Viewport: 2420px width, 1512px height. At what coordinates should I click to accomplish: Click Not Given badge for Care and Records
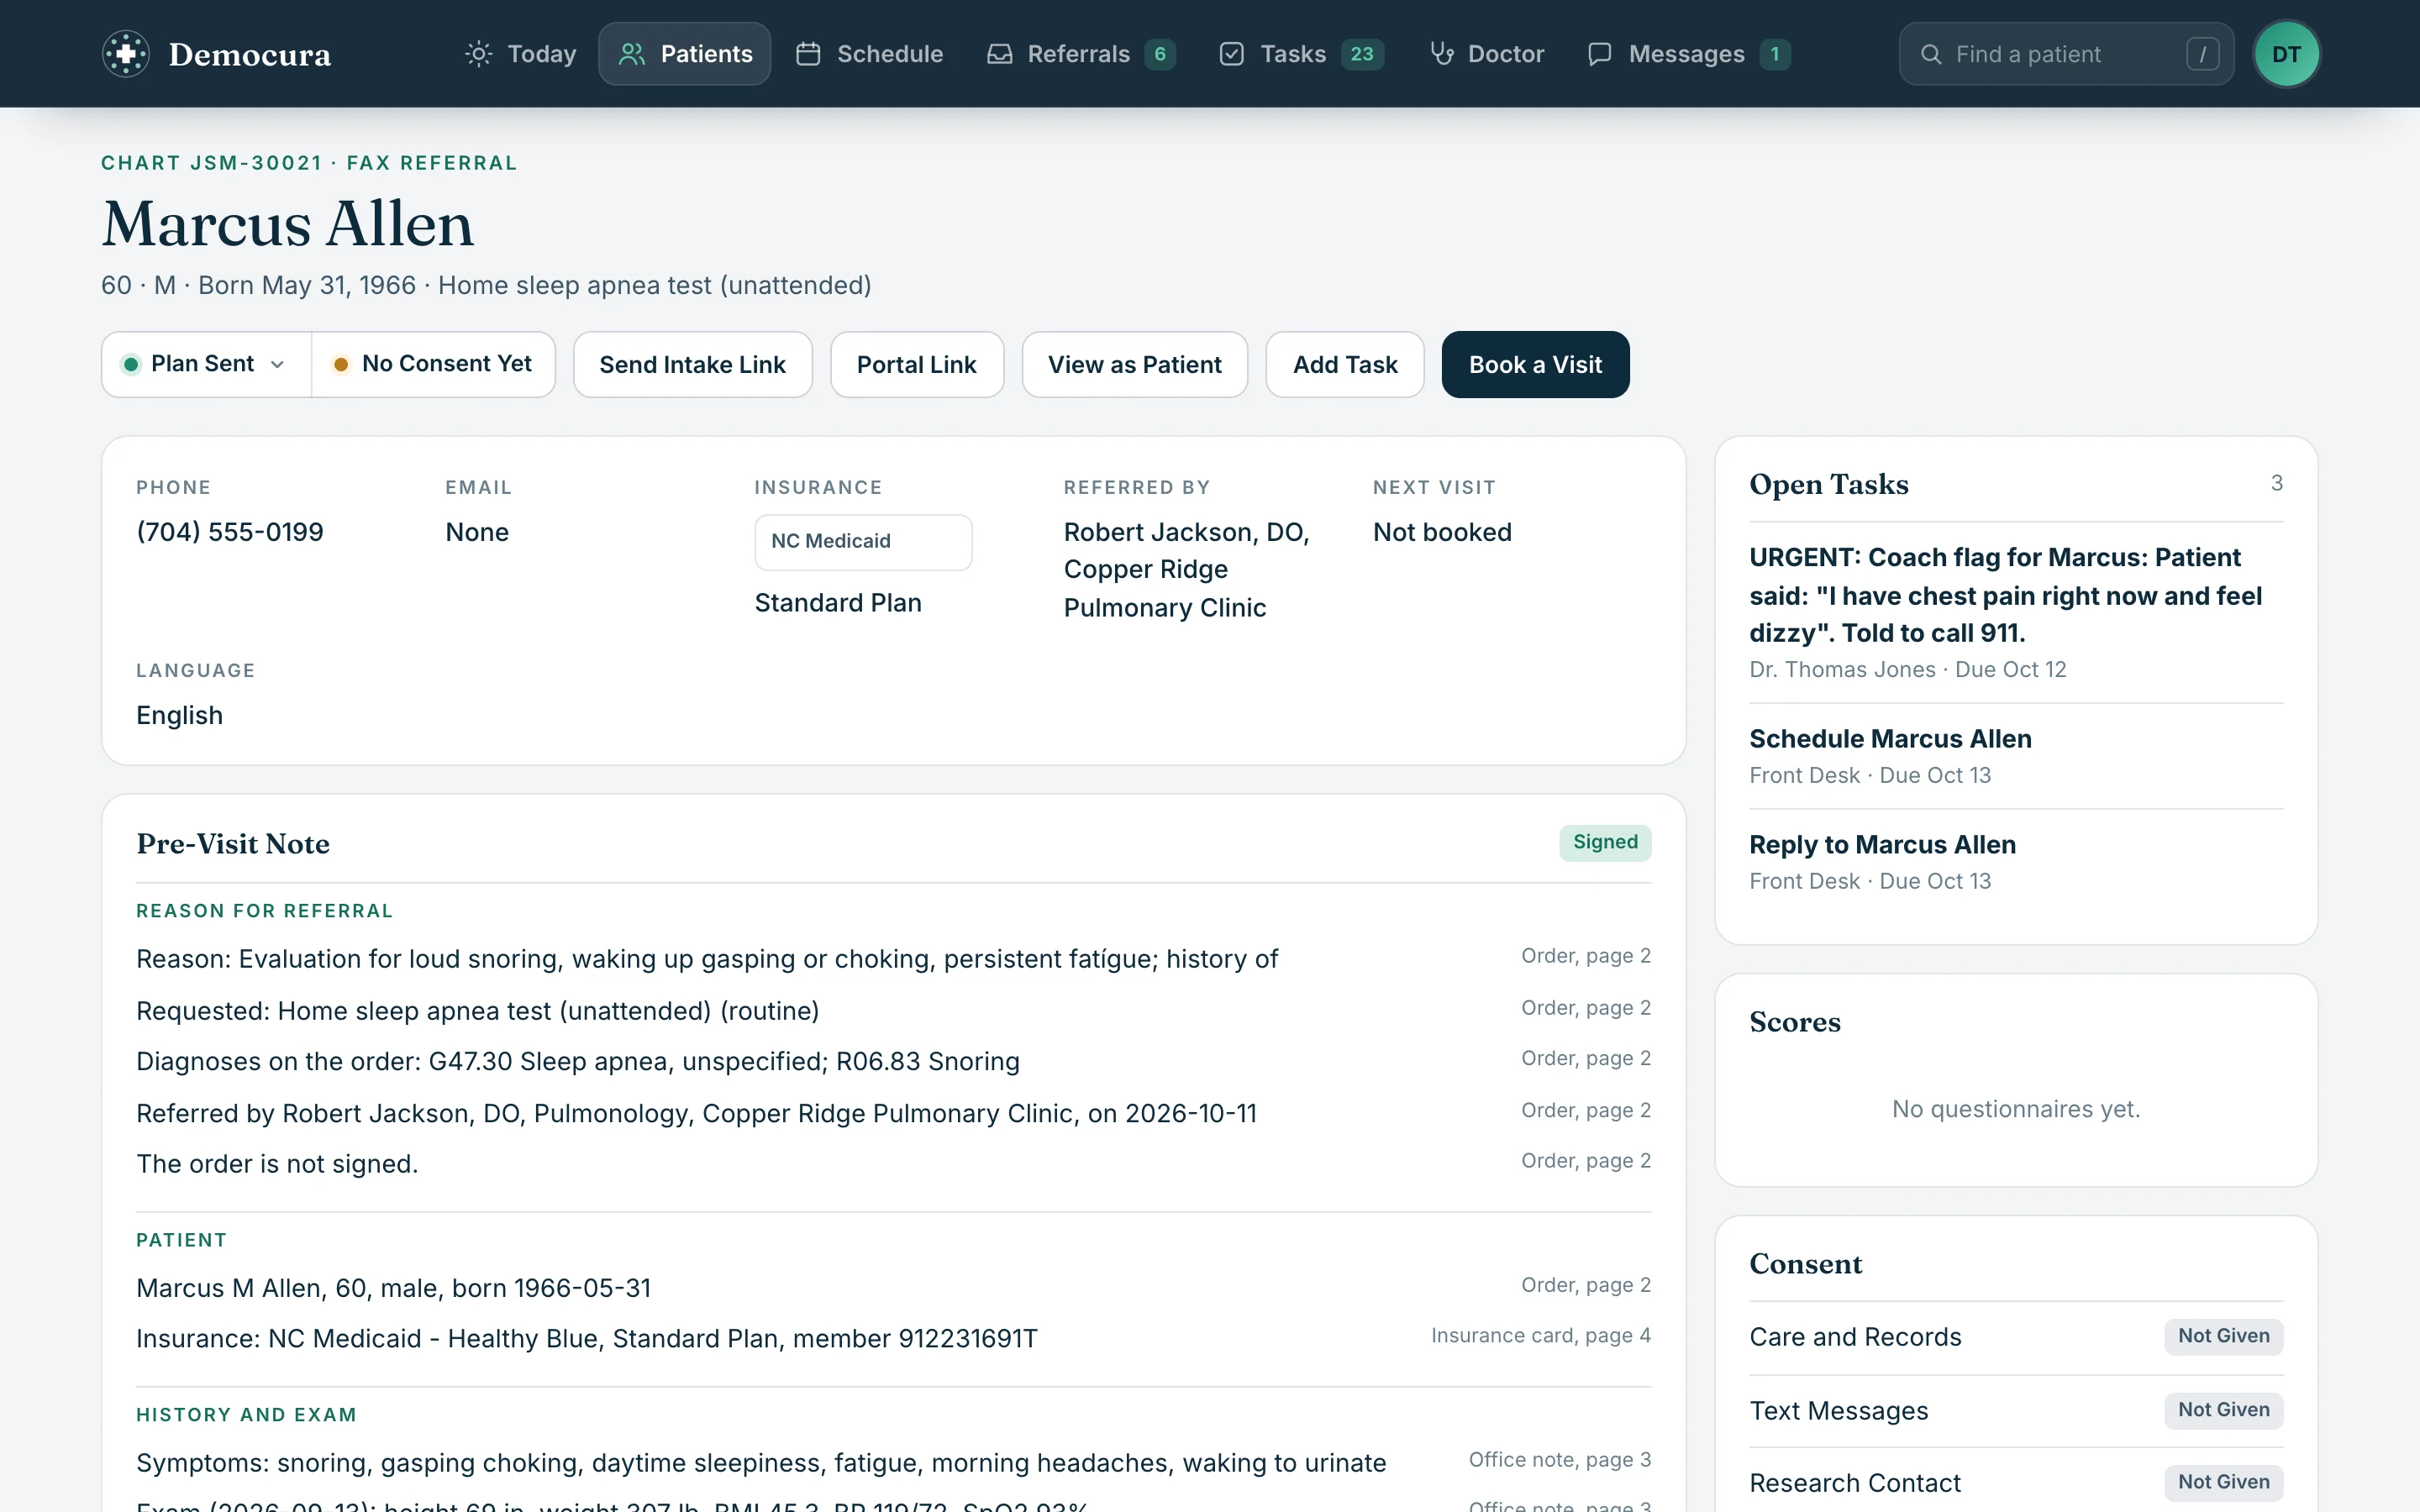pos(2223,1336)
